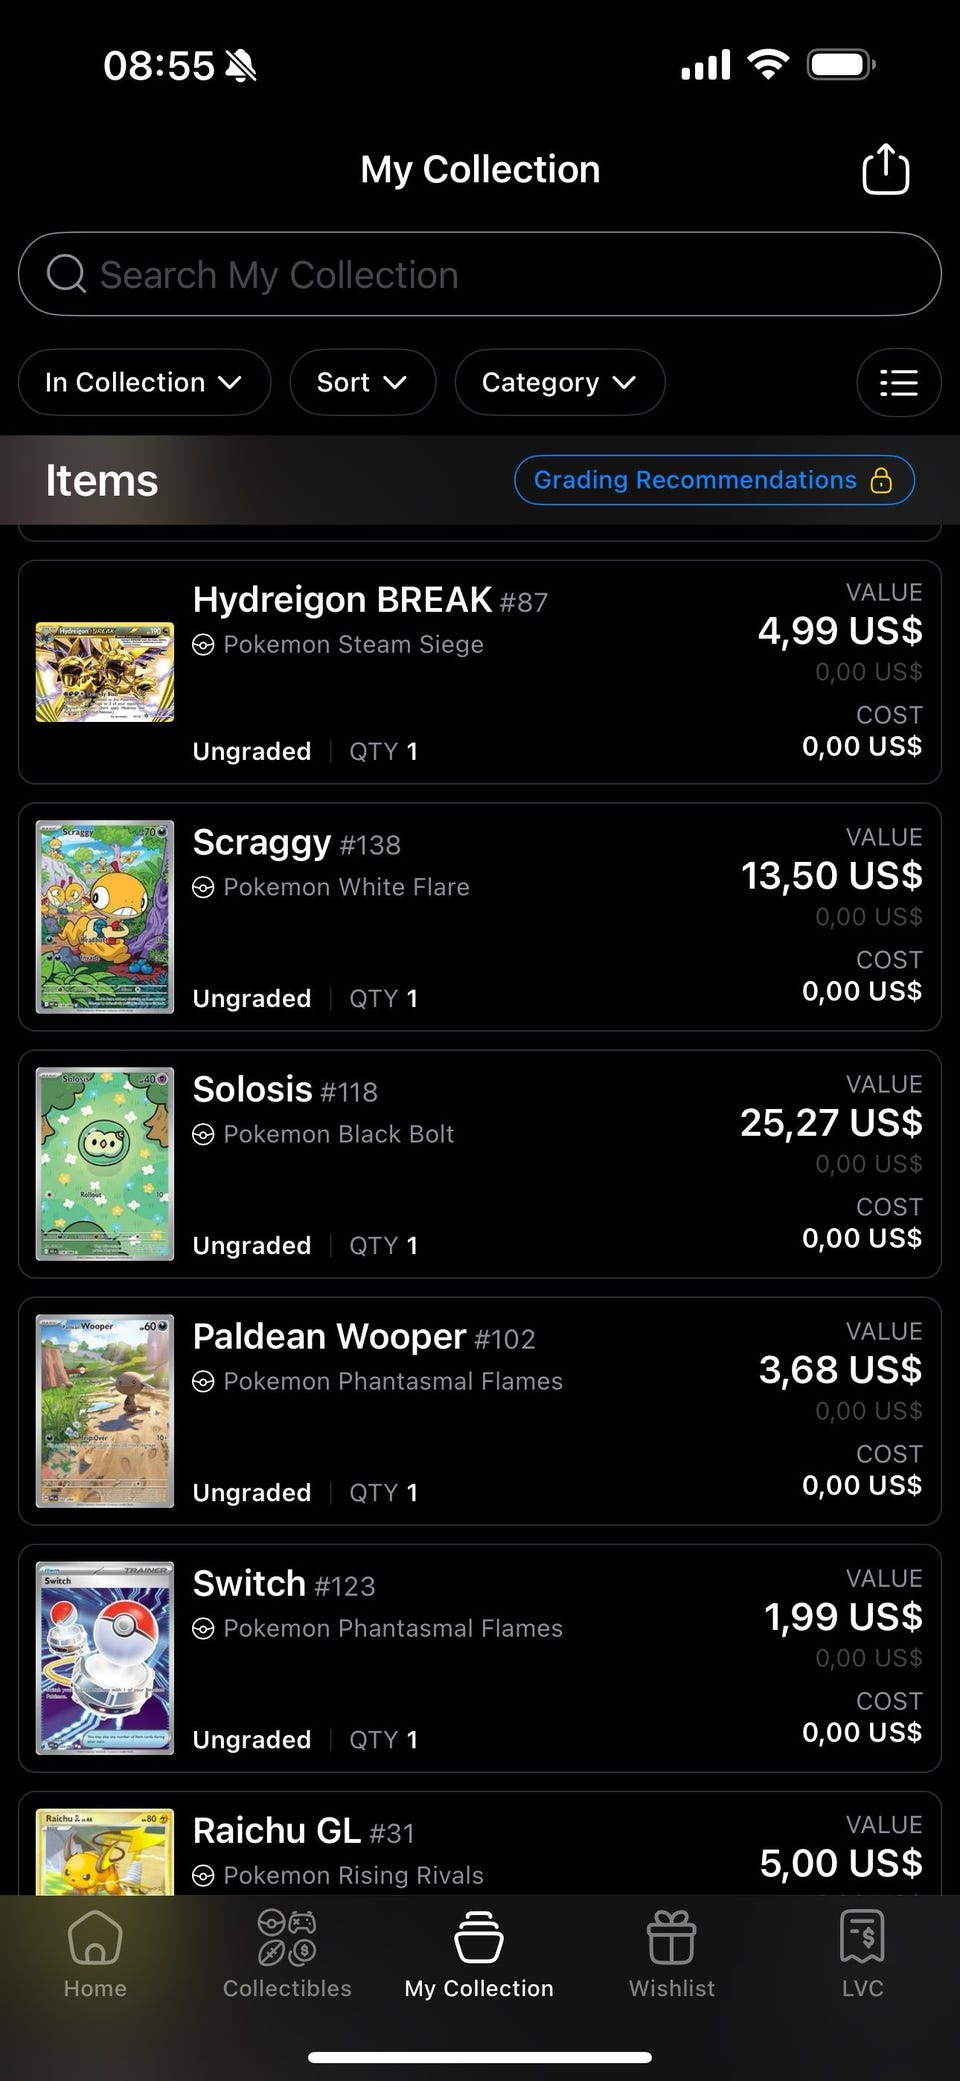Open the Scraggy #138 card thumbnail
Screen dimensions: 960x2081
pyautogui.click(x=105, y=917)
